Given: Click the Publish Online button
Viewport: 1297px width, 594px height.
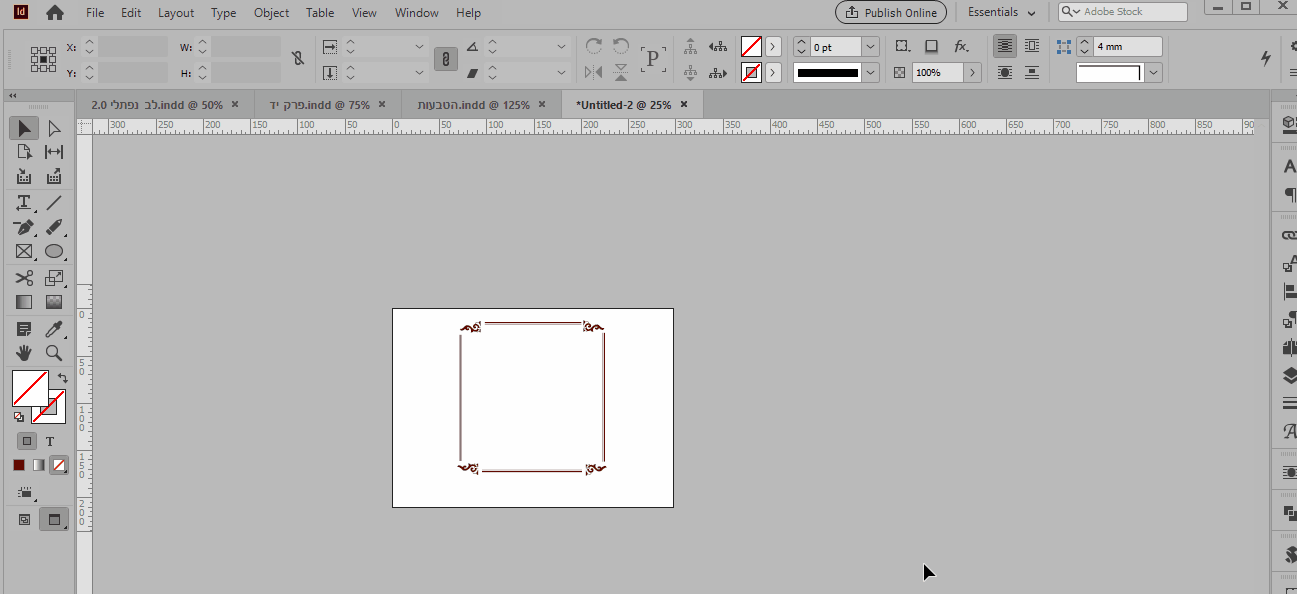Looking at the screenshot, I should pyautogui.click(x=890, y=12).
